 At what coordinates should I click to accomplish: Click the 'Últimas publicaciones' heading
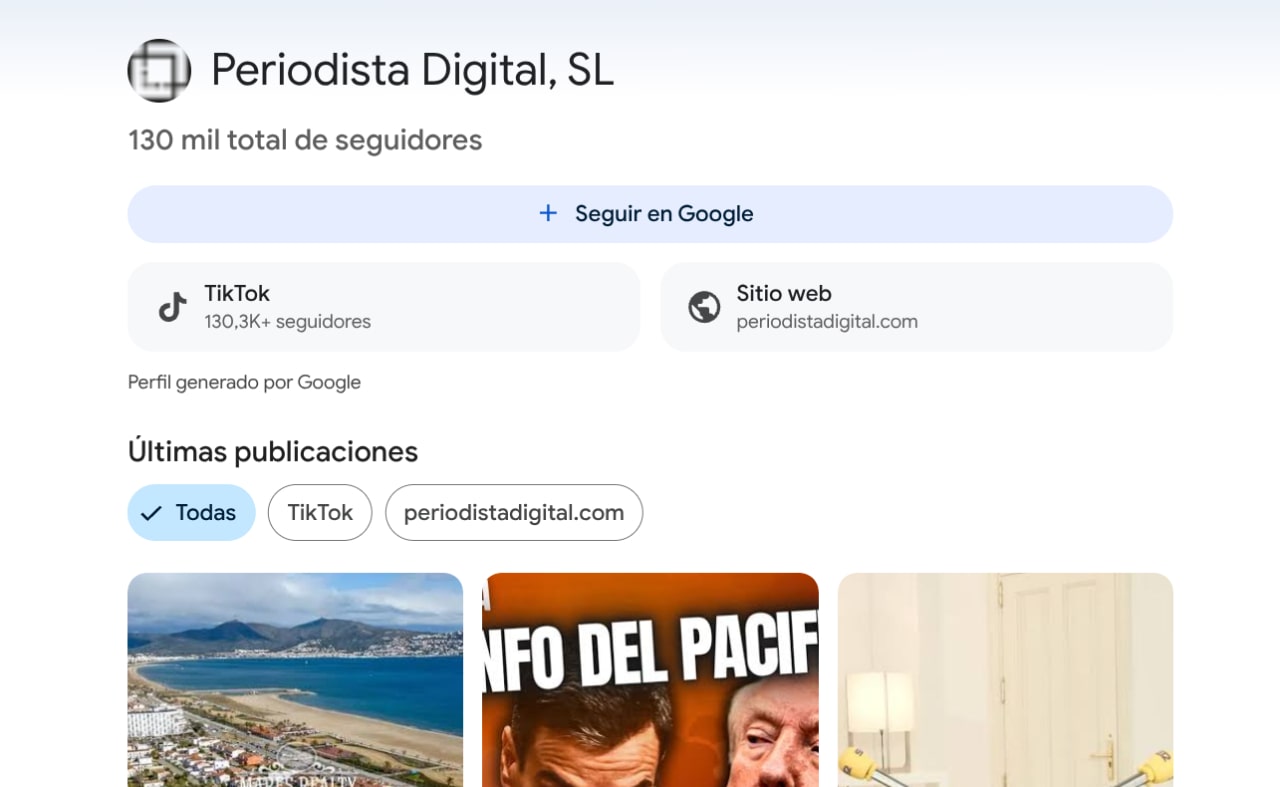pos(273,452)
